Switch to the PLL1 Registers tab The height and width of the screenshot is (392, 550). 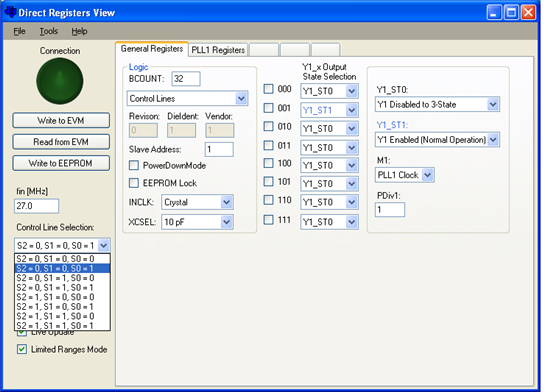click(x=218, y=50)
